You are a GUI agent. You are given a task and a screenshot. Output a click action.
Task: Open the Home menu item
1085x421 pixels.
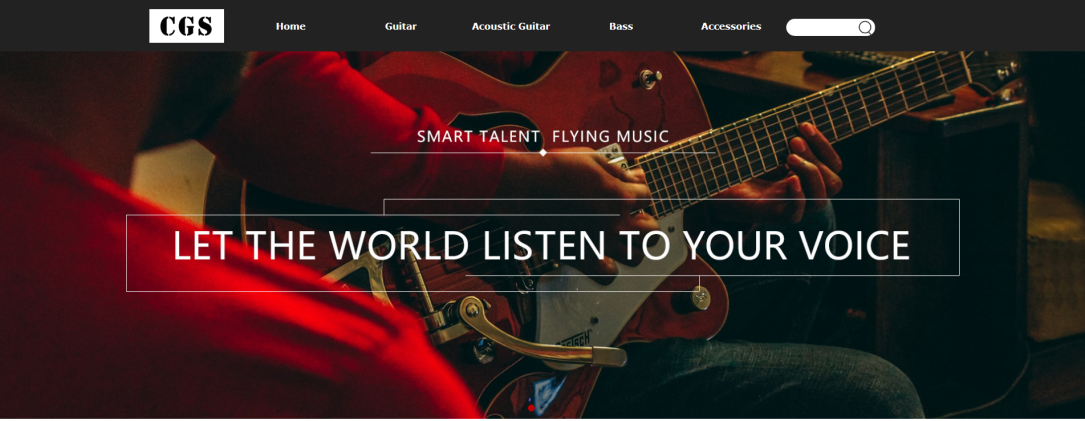291,26
